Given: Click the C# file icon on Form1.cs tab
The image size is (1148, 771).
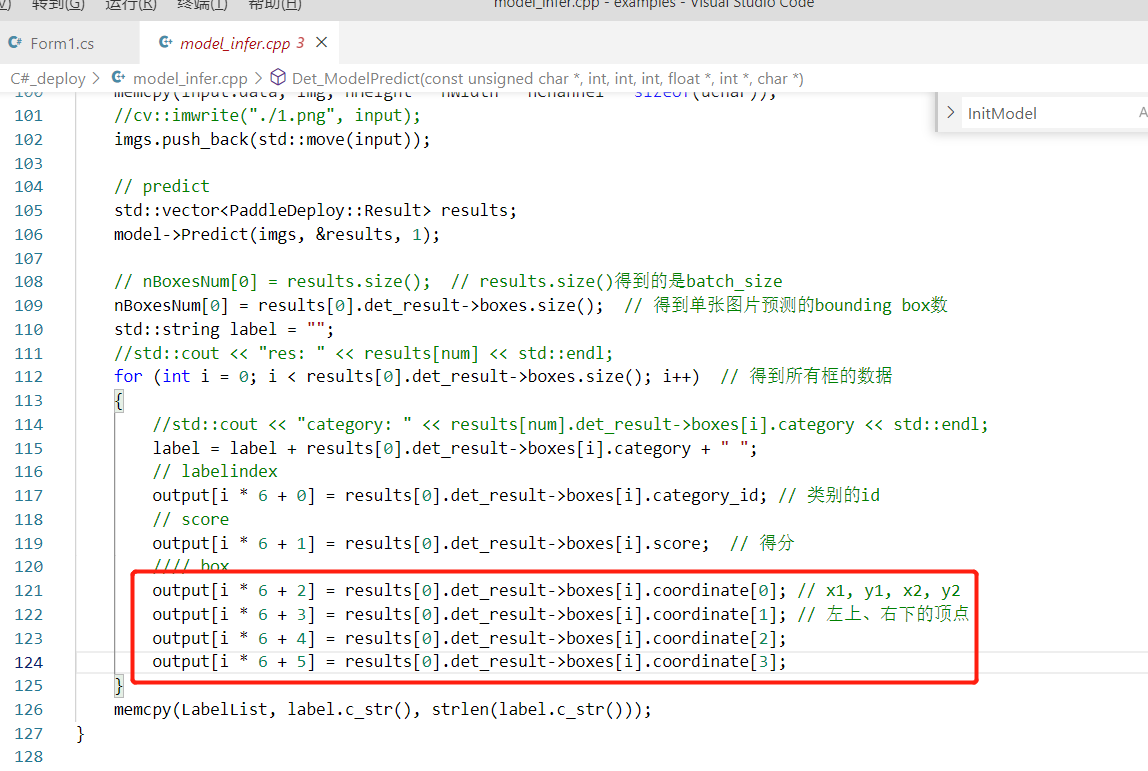Looking at the screenshot, I should point(15,42).
